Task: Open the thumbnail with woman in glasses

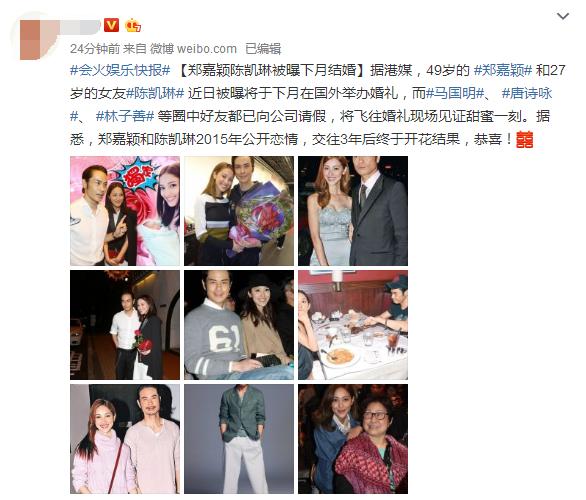Action: click(x=353, y=439)
